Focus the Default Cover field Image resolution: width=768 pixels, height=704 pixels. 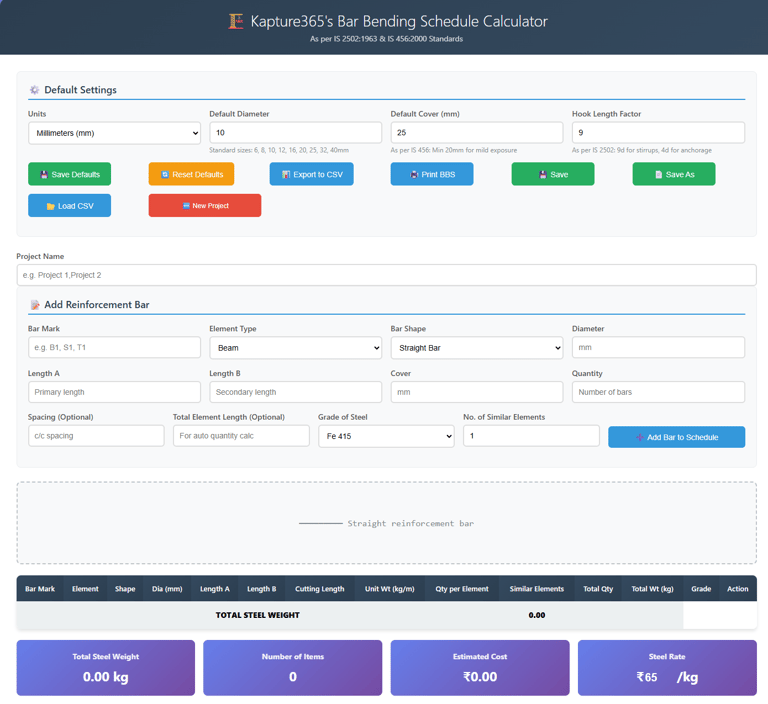pyautogui.click(x=477, y=133)
